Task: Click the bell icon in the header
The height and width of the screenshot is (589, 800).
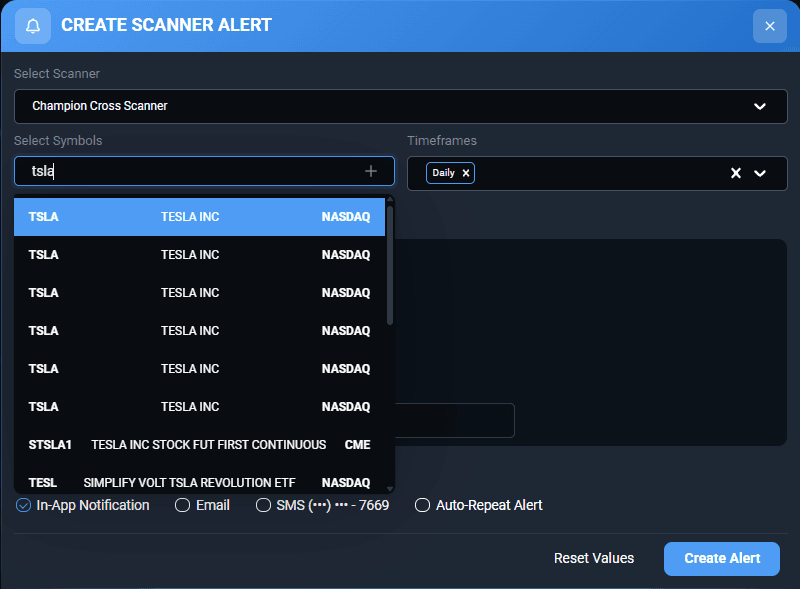Action: click(x=33, y=26)
